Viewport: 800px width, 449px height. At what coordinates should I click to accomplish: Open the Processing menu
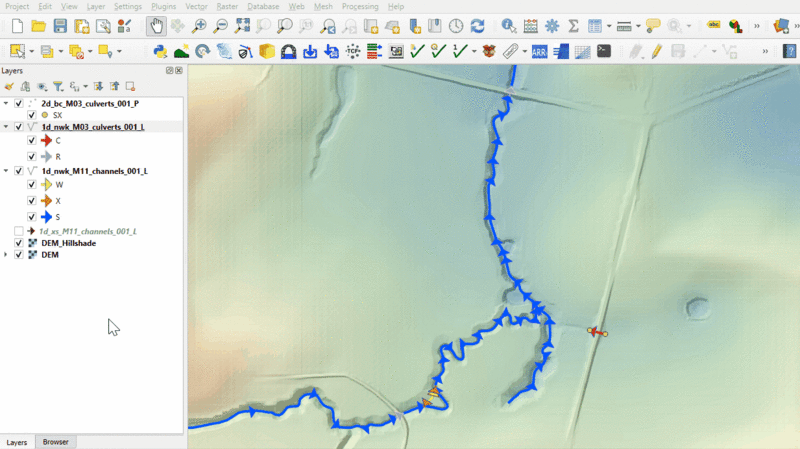(x=360, y=6)
